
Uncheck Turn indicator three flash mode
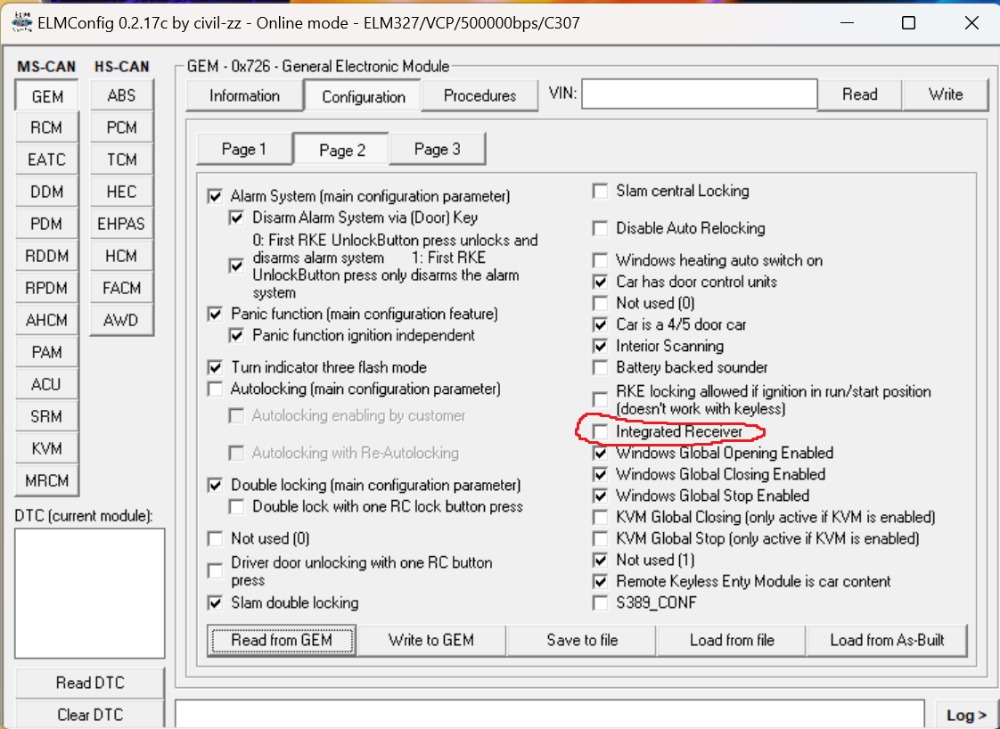[x=215, y=367]
